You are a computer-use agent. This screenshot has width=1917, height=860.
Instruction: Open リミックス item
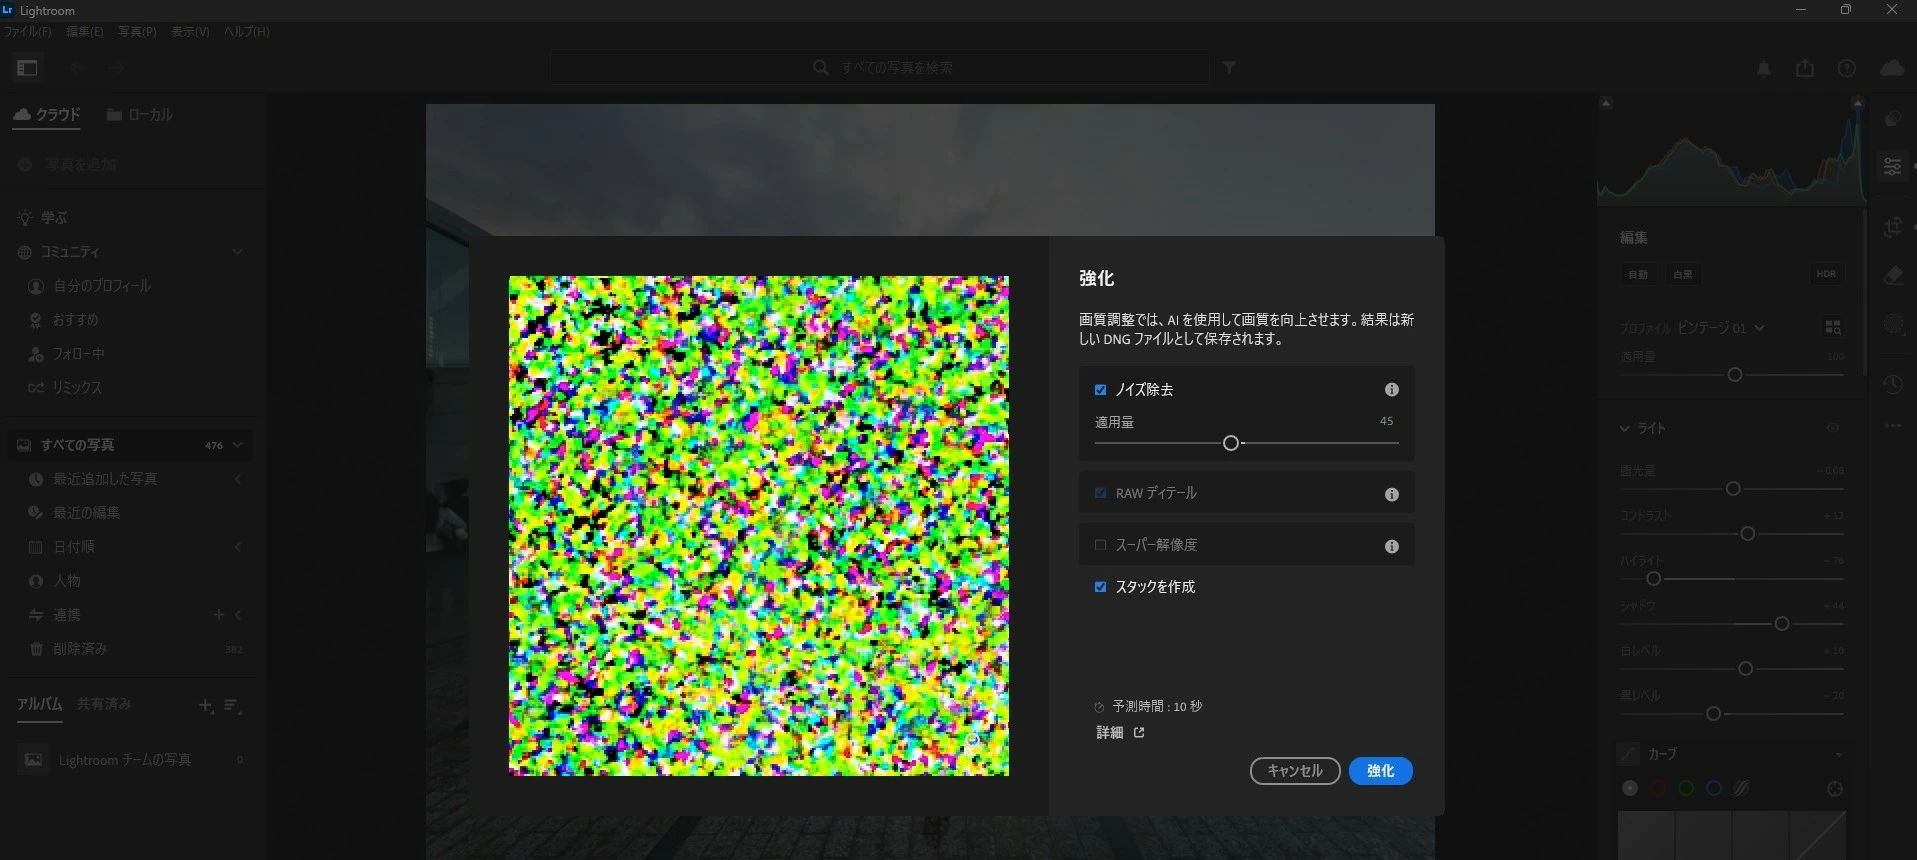65,388
